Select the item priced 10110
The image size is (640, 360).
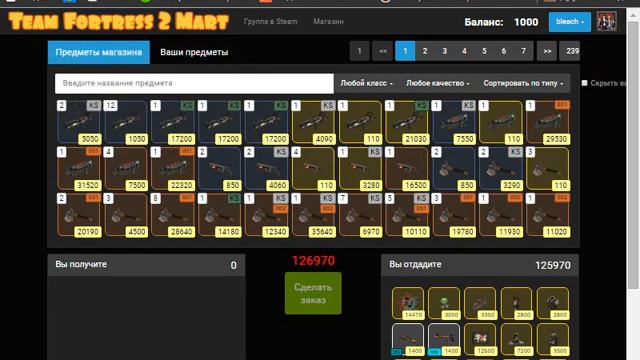tap(407, 216)
